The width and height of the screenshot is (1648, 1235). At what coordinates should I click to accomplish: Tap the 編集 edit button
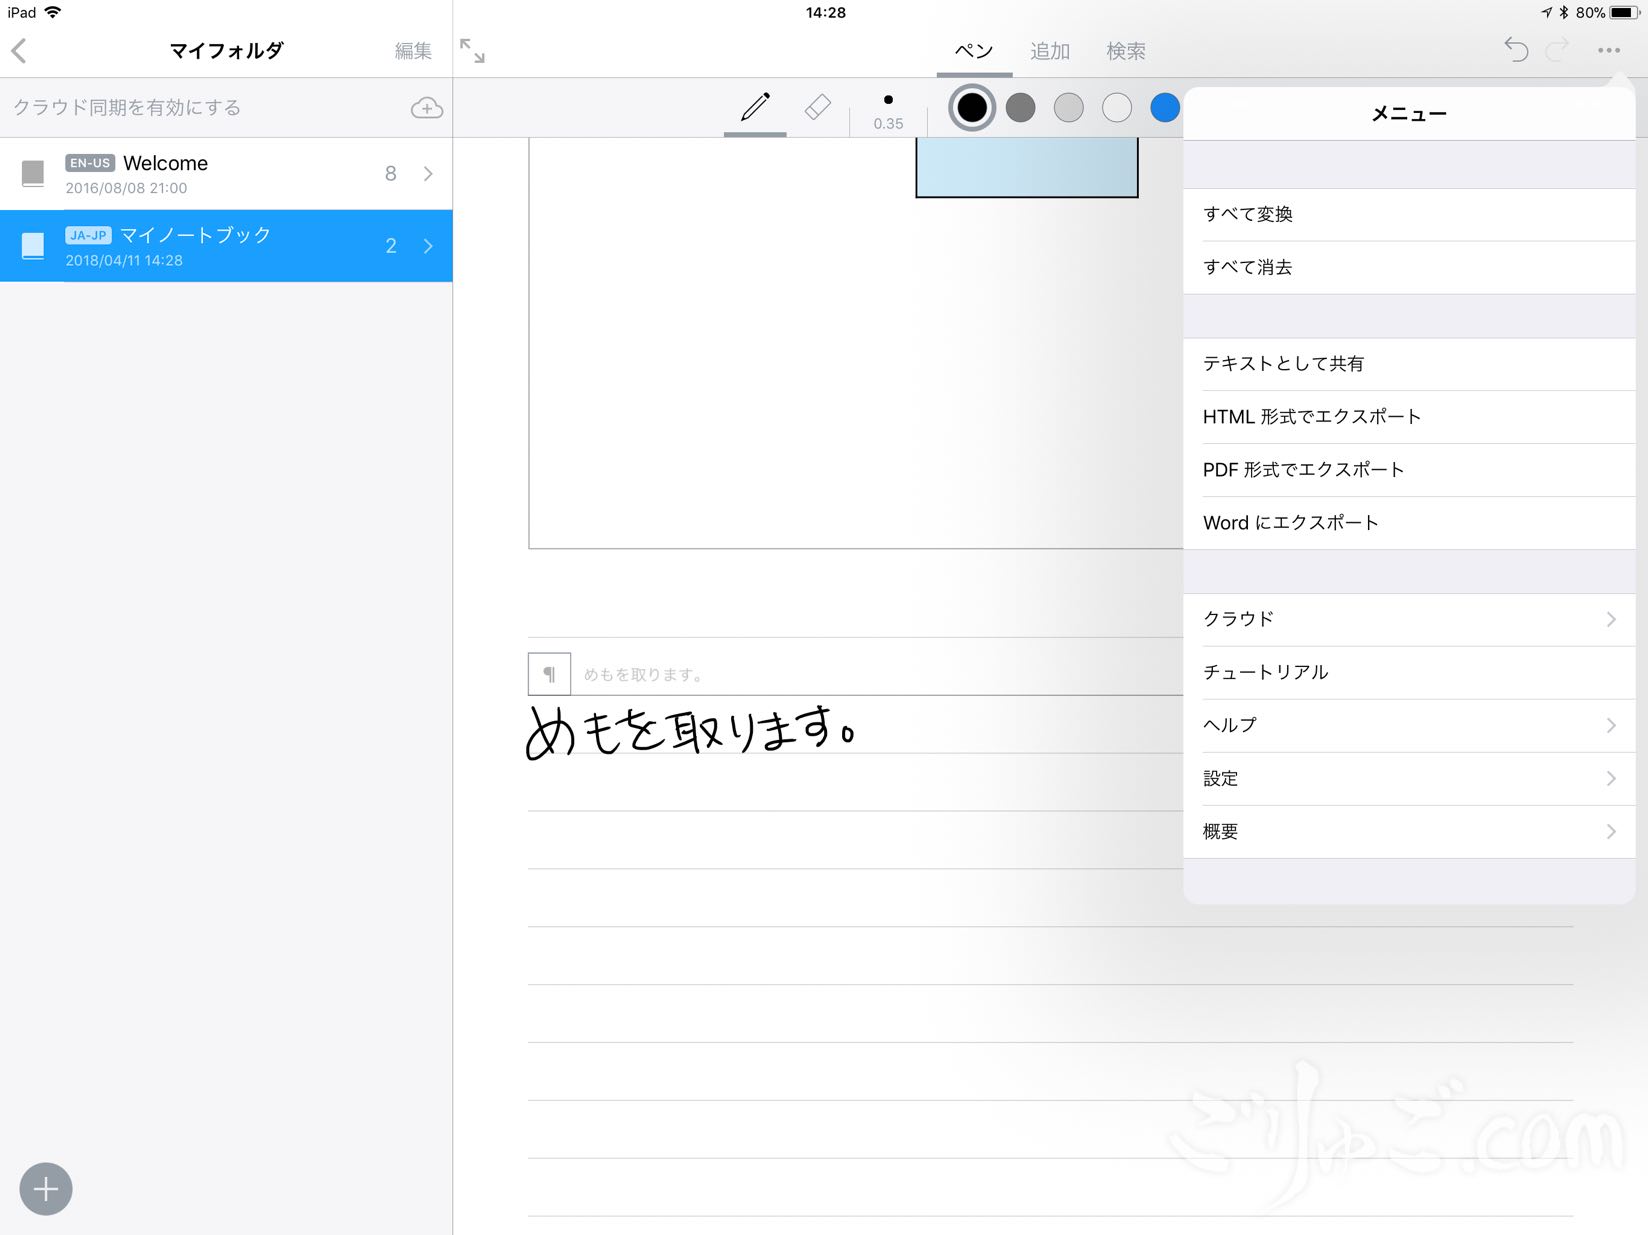coord(413,51)
